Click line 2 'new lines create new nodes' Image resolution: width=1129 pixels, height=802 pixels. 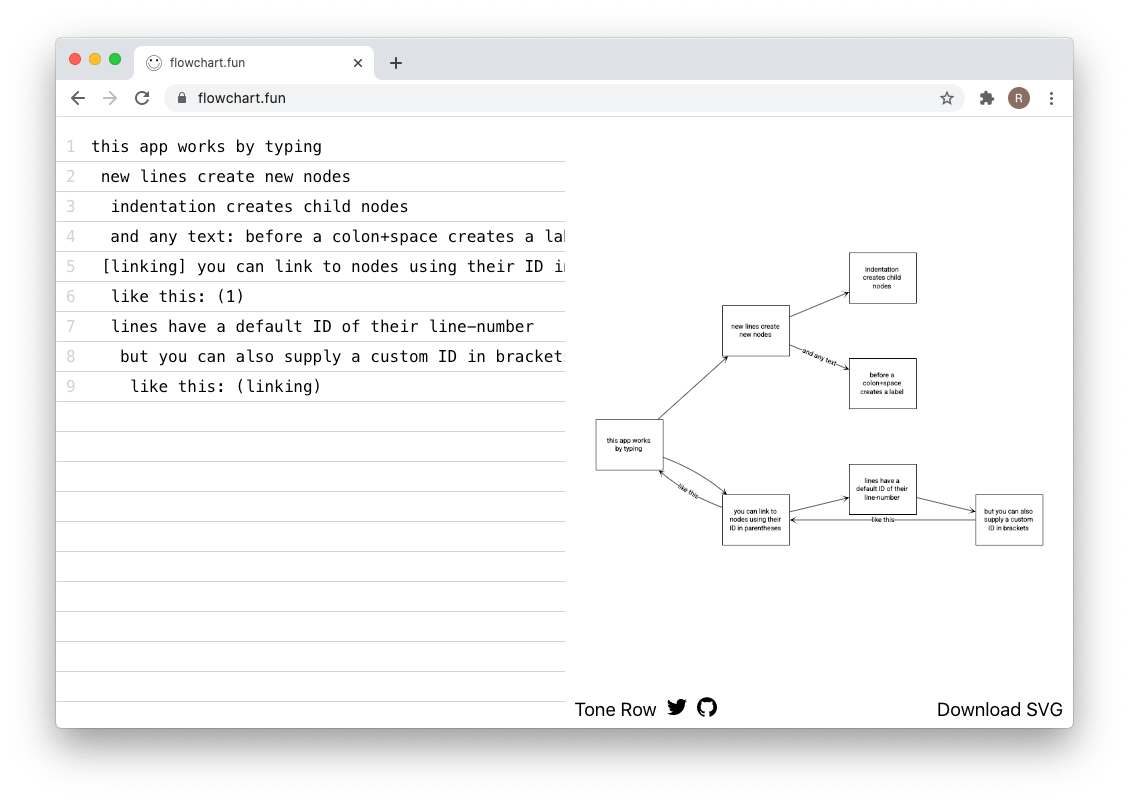point(225,176)
